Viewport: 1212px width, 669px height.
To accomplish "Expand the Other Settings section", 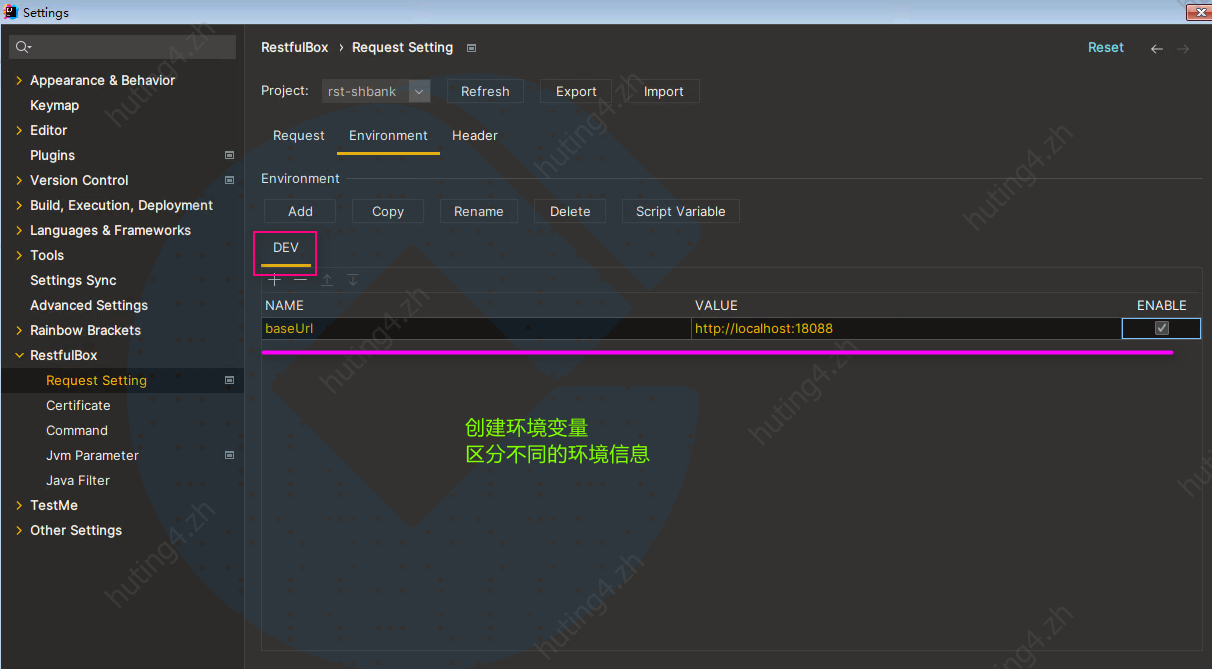I will [19, 530].
